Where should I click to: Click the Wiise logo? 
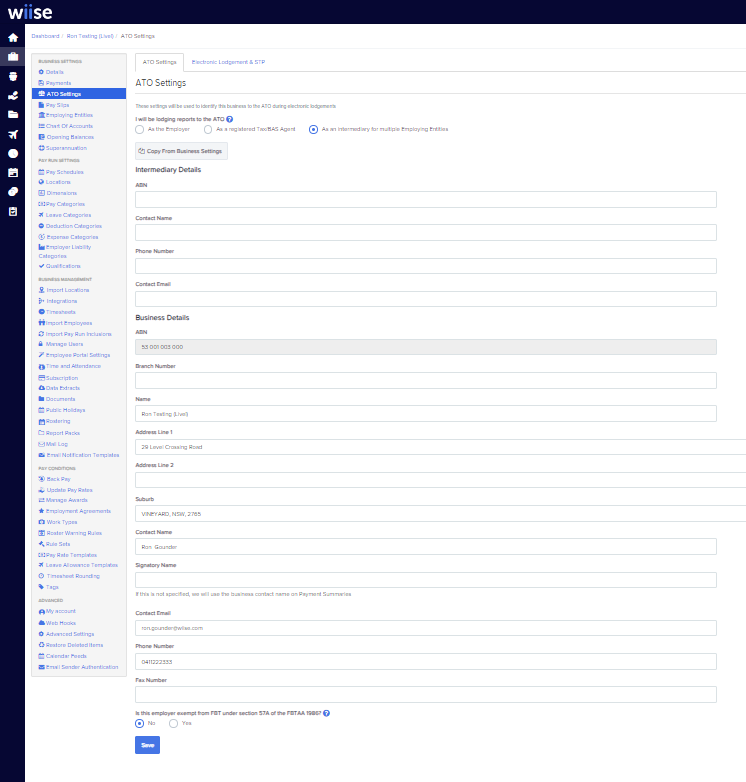pos(30,12)
